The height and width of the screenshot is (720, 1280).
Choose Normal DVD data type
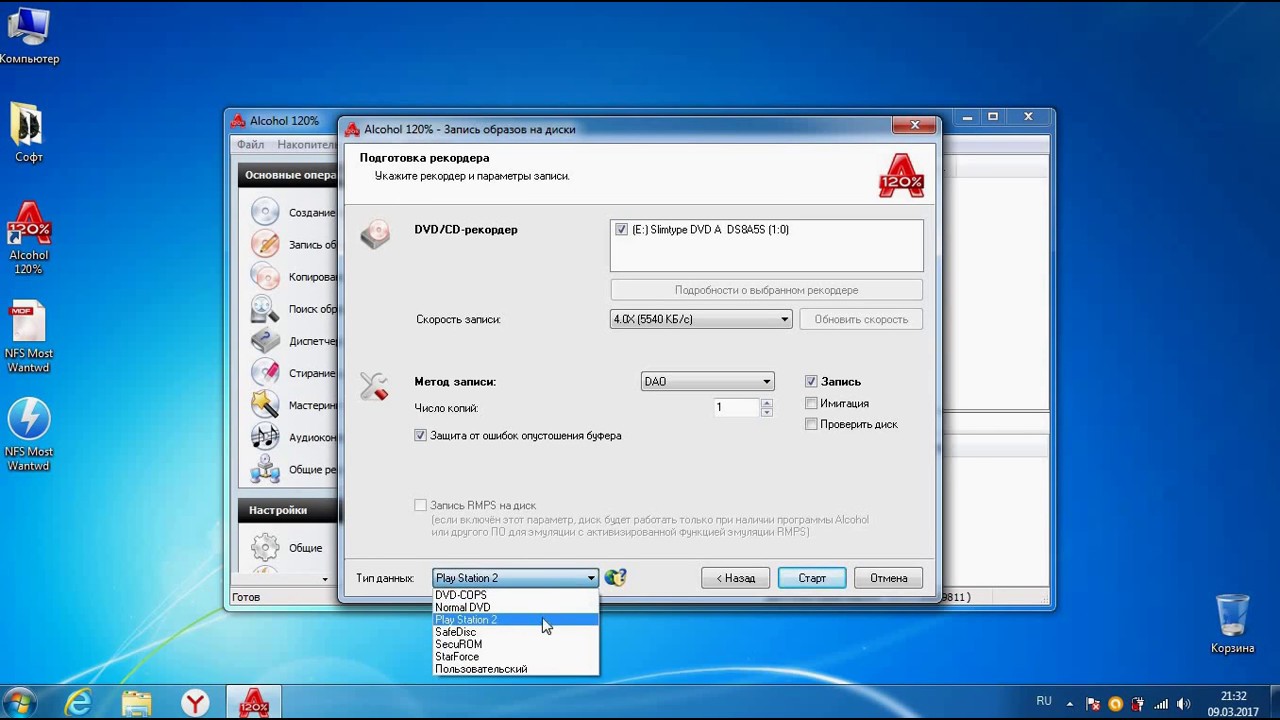[515, 607]
